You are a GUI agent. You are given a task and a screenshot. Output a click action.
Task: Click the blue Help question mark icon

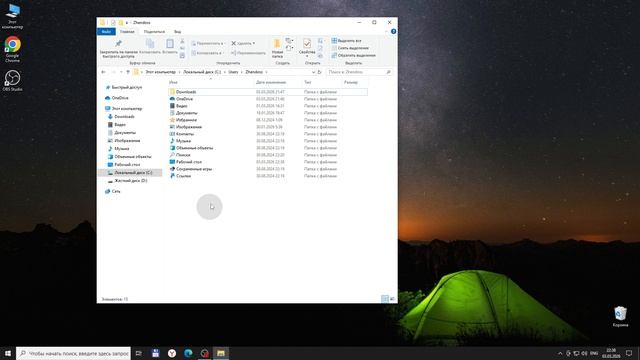click(393, 31)
